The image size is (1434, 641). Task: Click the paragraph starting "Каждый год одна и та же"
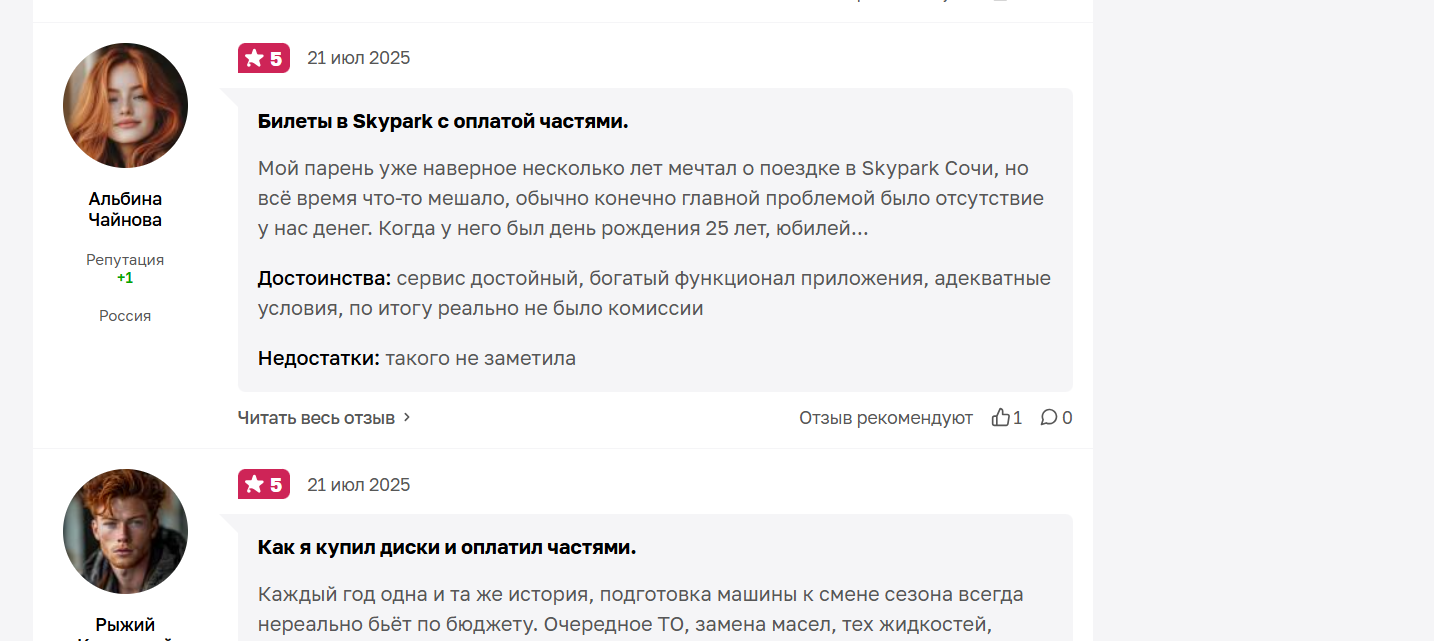click(641, 610)
